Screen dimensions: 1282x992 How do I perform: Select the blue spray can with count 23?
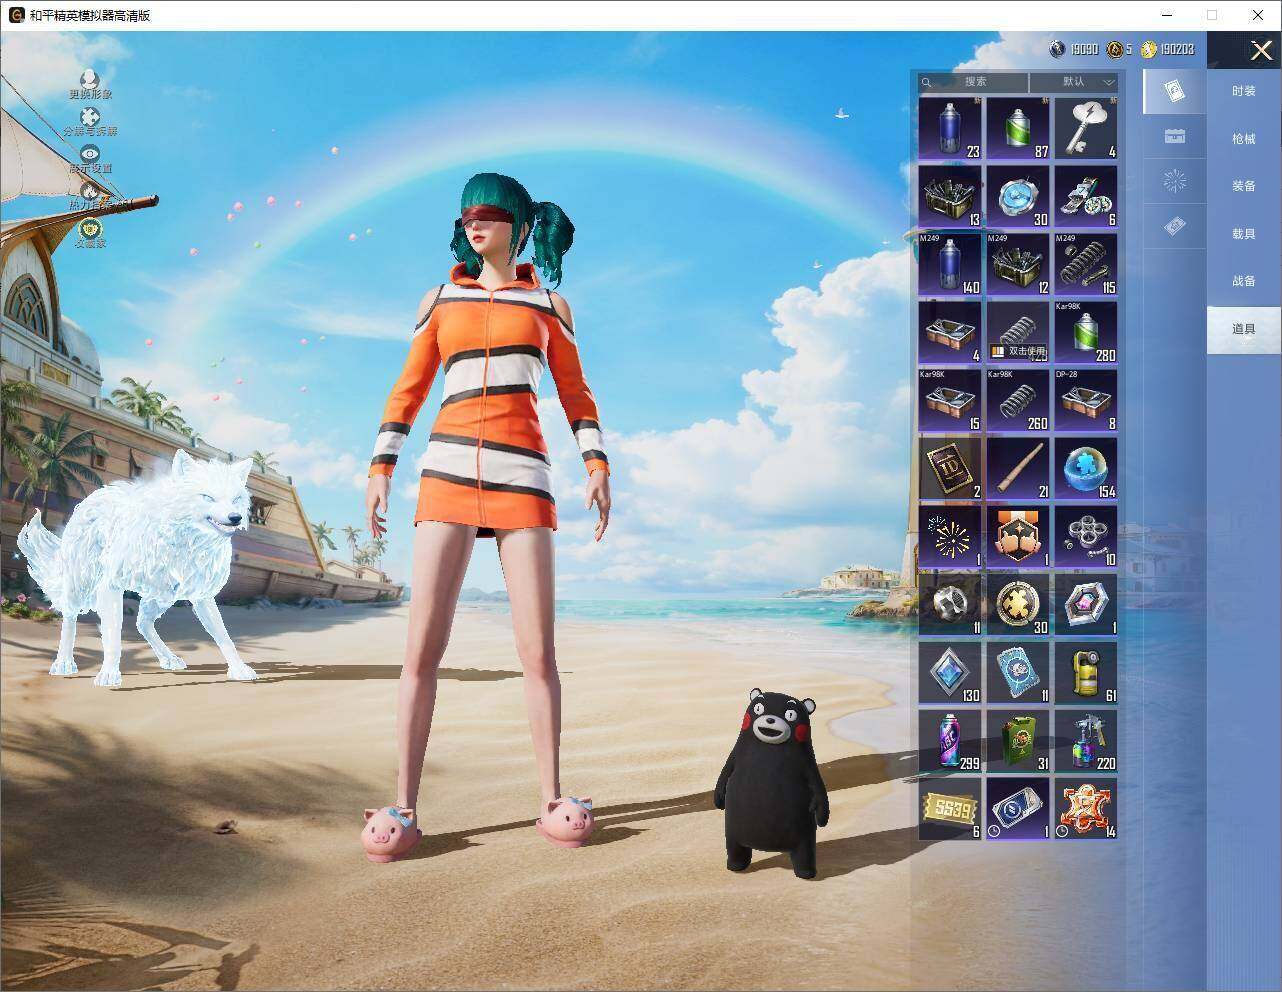tap(950, 128)
